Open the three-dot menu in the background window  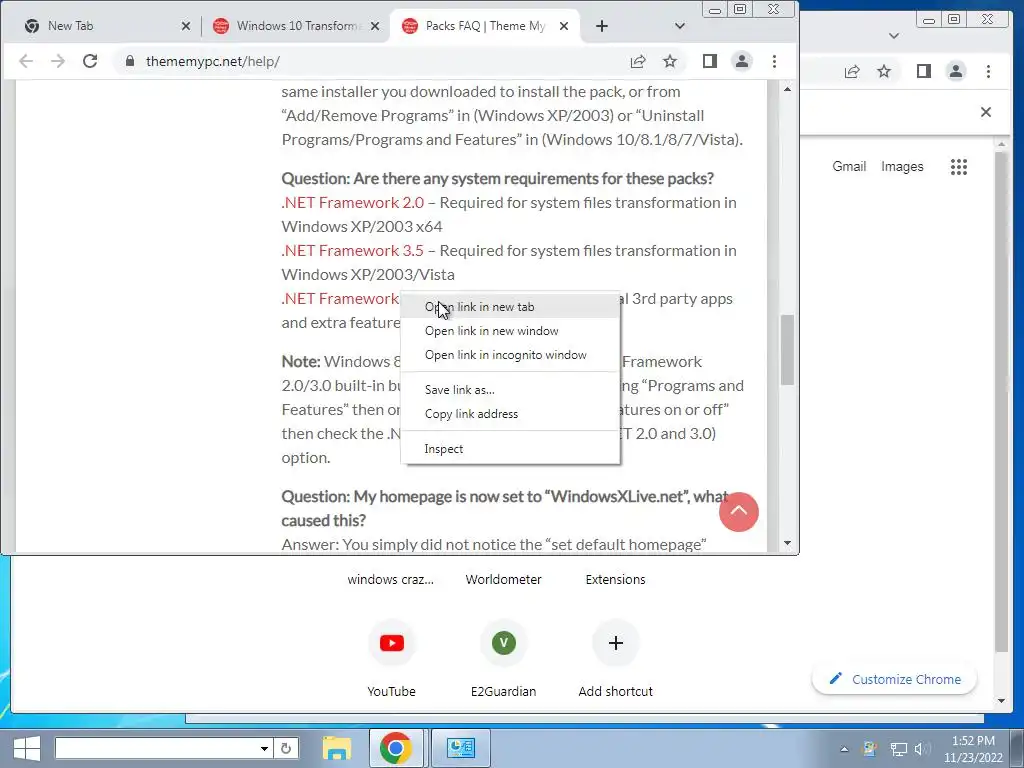coord(989,71)
